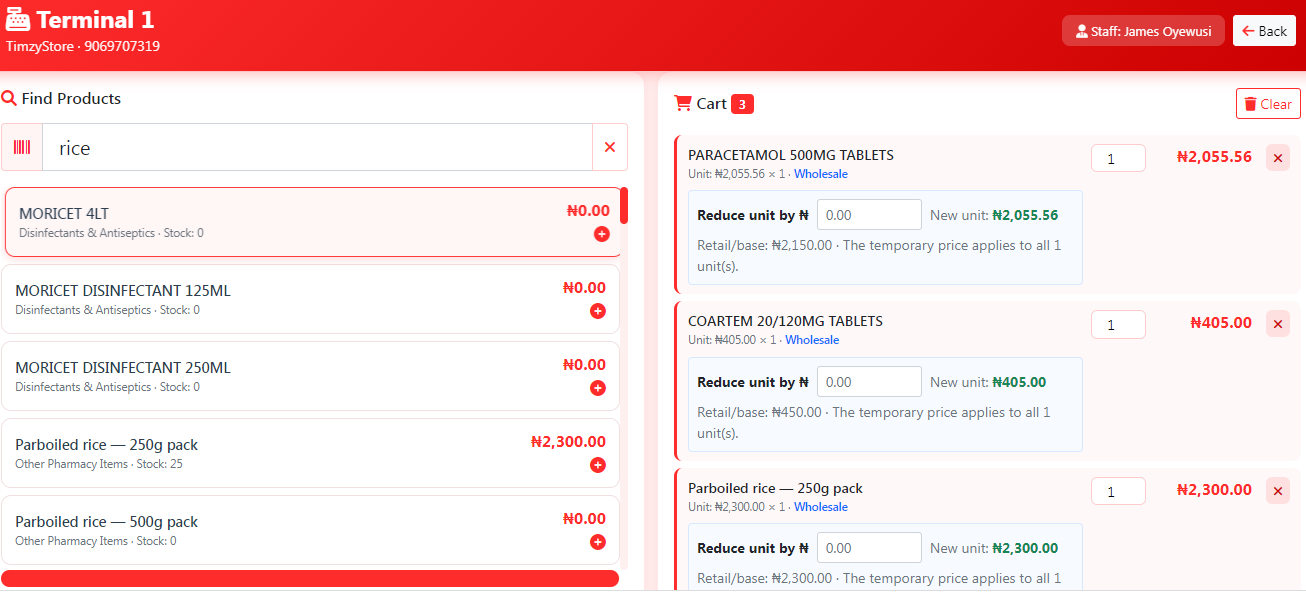This screenshot has height=593, width=1306.
Task: Select the MORICET DISINFECTANT 125ML product name
Action: click(x=123, y=291)
